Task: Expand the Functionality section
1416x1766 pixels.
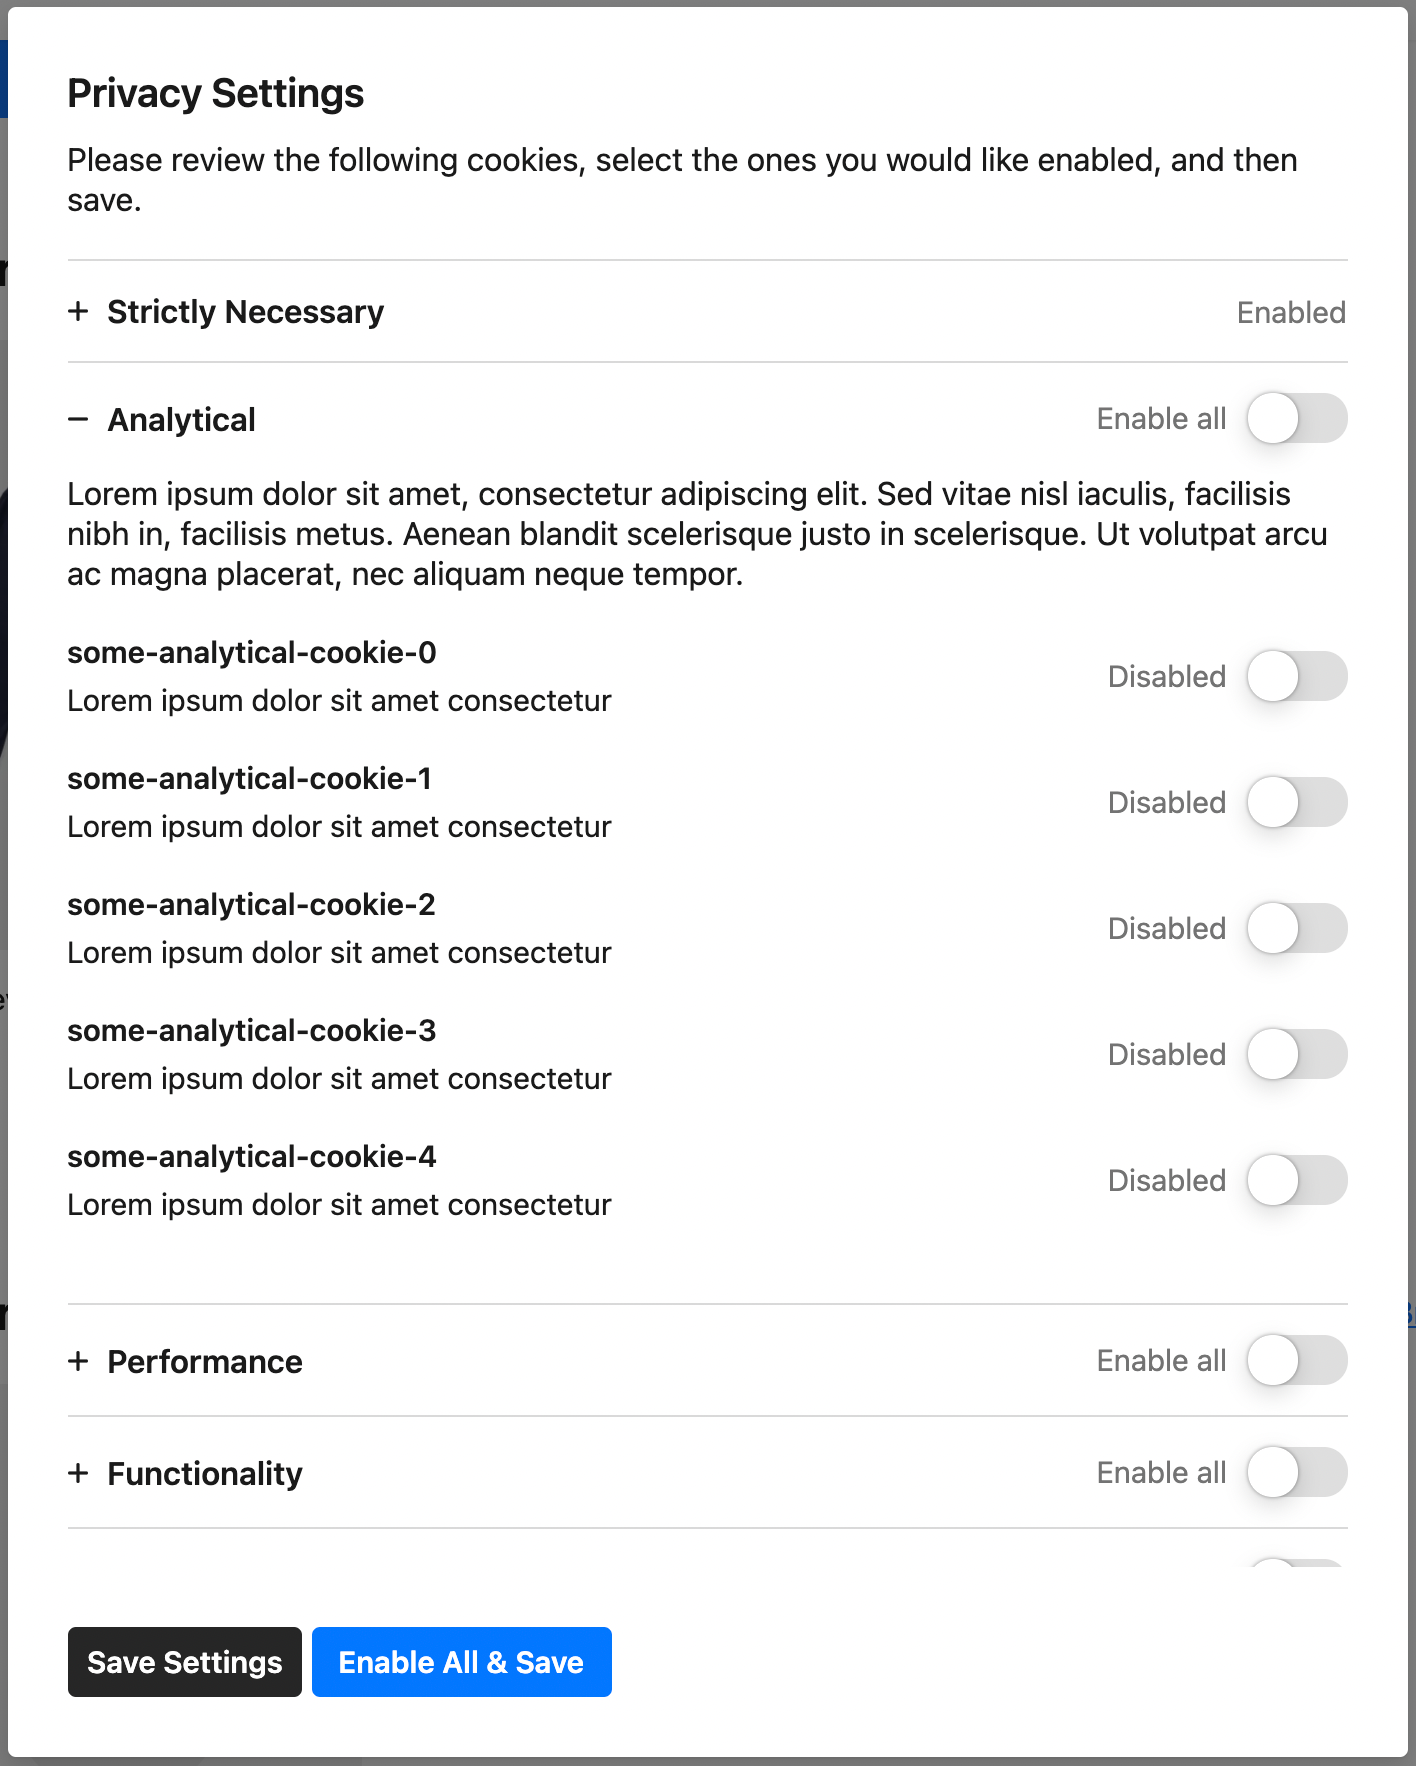Action: pyautogui.click(x=79, y=1473)
